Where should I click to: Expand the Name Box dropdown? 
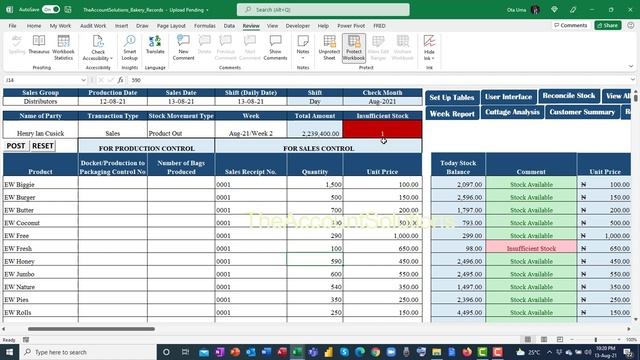[83, 80]
